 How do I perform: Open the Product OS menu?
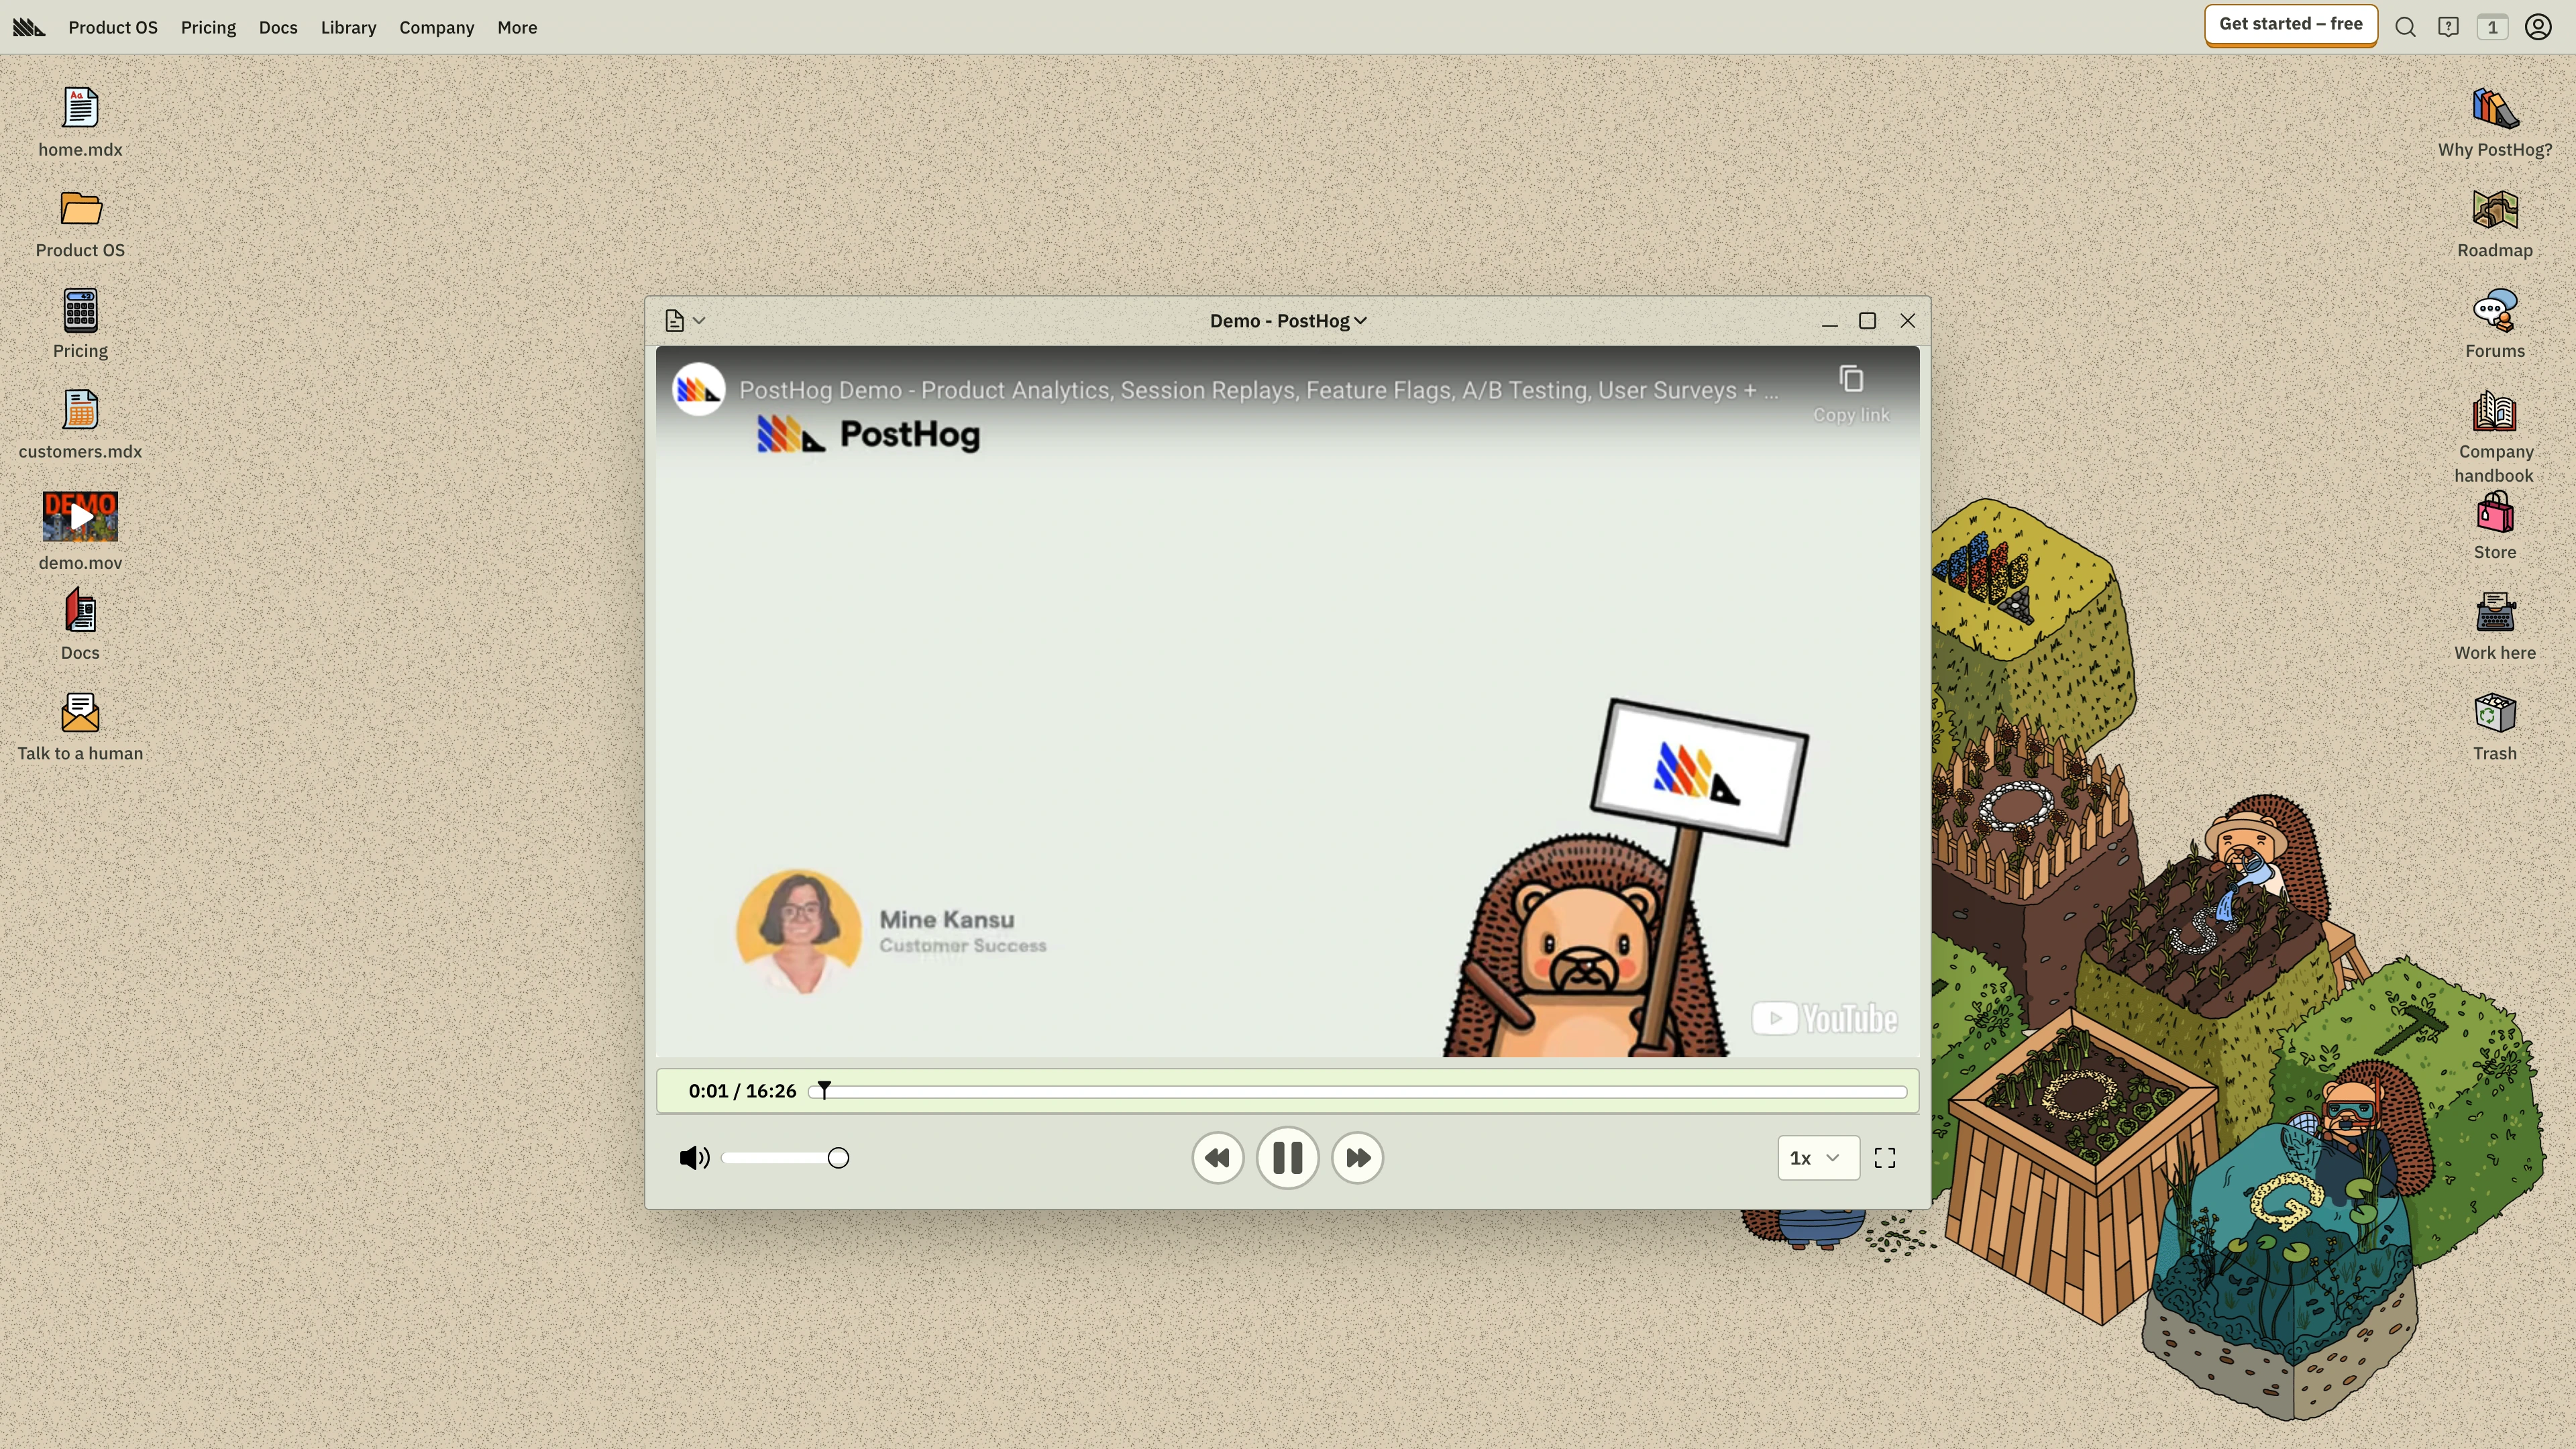click(113, 27)
